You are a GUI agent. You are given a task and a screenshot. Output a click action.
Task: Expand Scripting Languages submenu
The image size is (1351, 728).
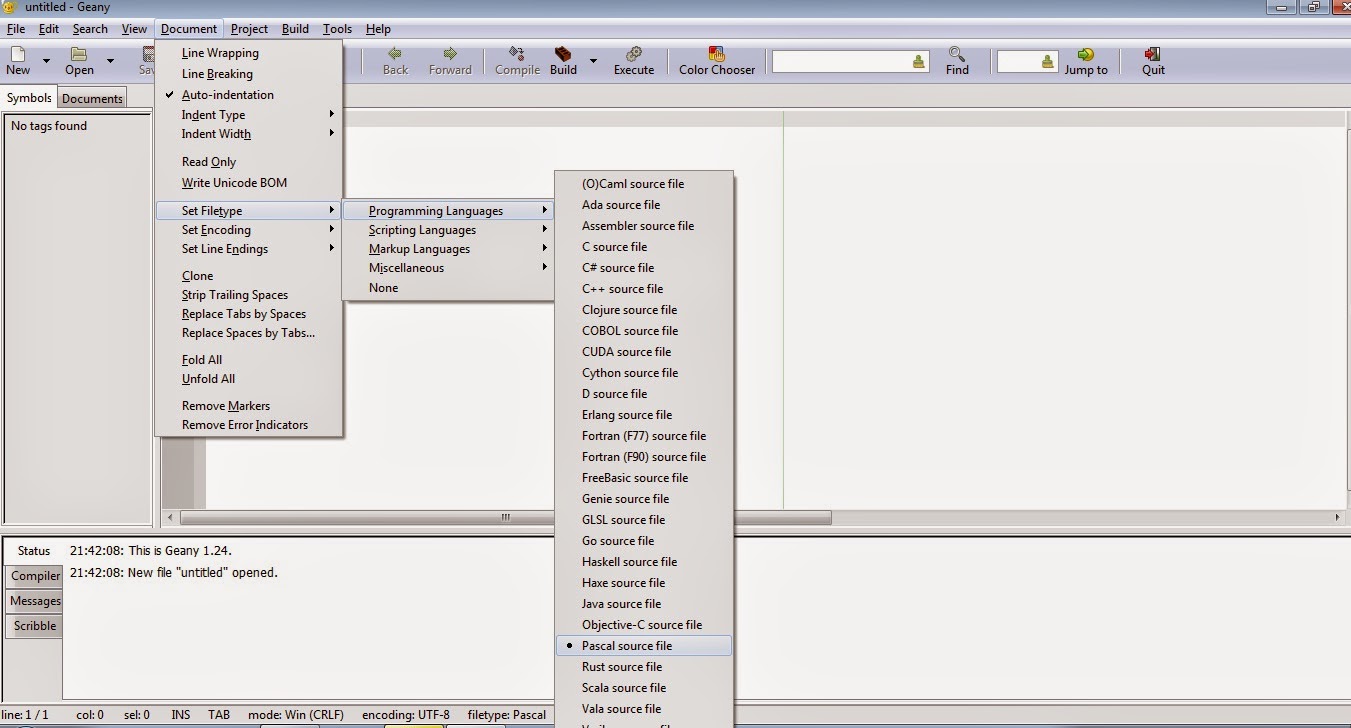pos(448,230)
